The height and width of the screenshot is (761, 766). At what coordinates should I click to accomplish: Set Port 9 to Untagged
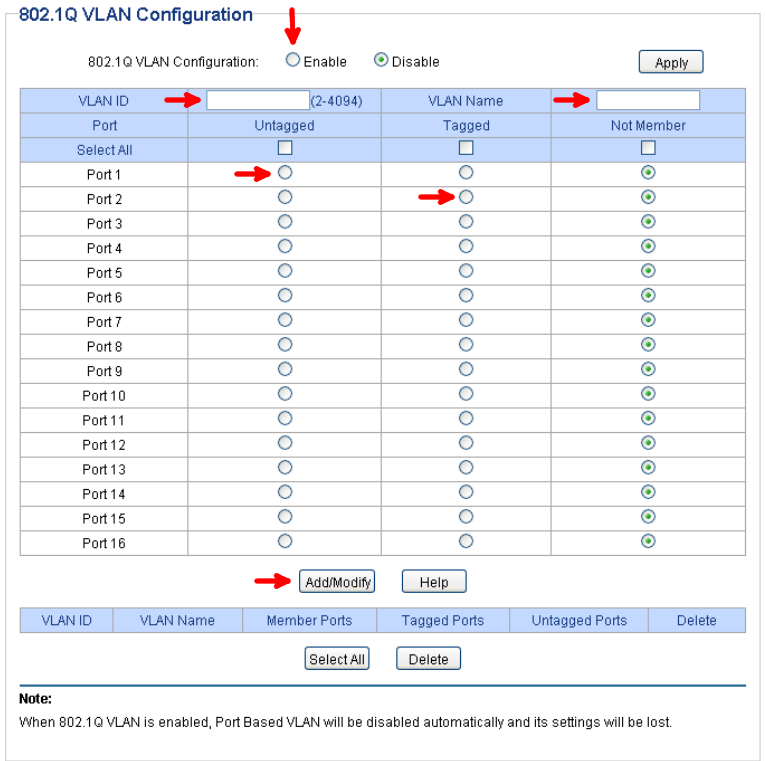285,369
